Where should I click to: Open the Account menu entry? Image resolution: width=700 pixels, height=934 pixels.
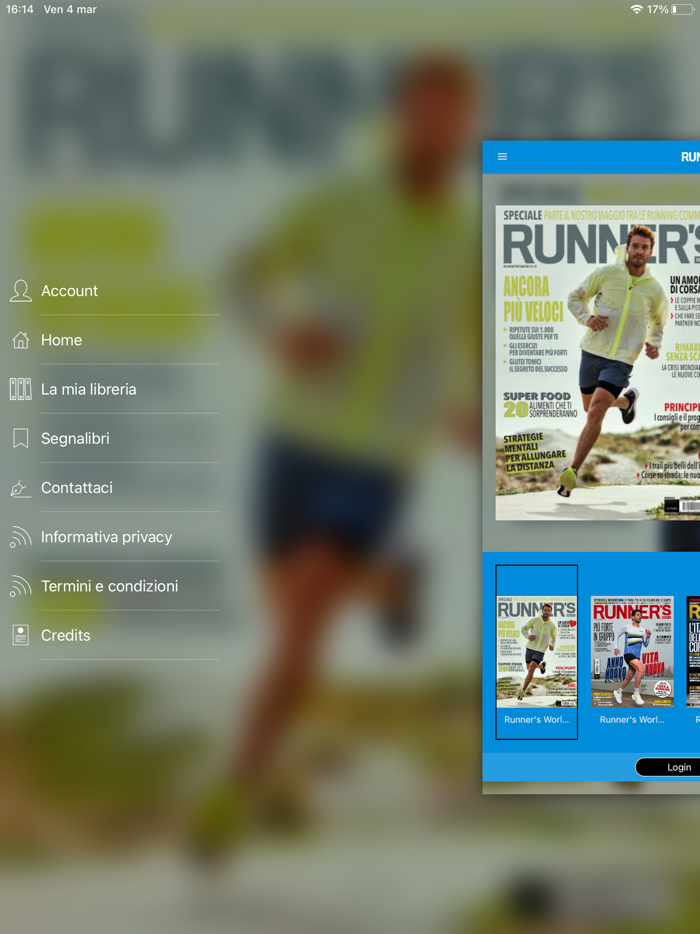tap(114, 291)
